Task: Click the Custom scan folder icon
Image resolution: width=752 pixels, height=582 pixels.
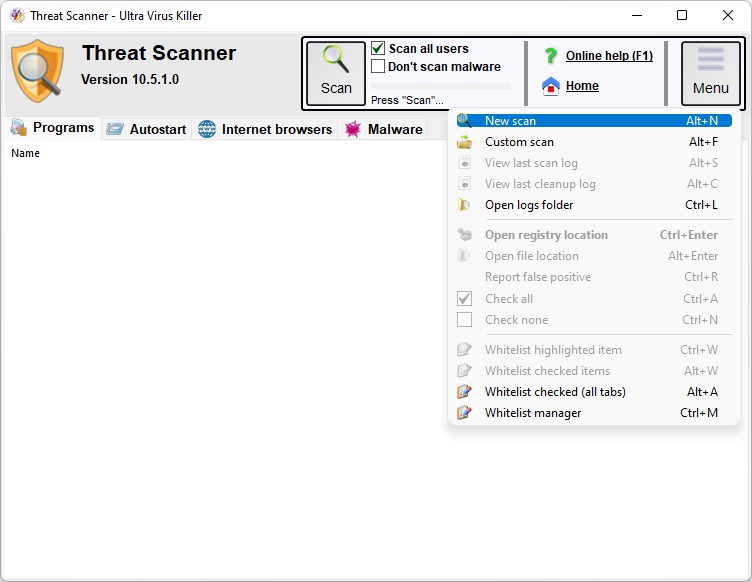Action: (x=464, y=142)
